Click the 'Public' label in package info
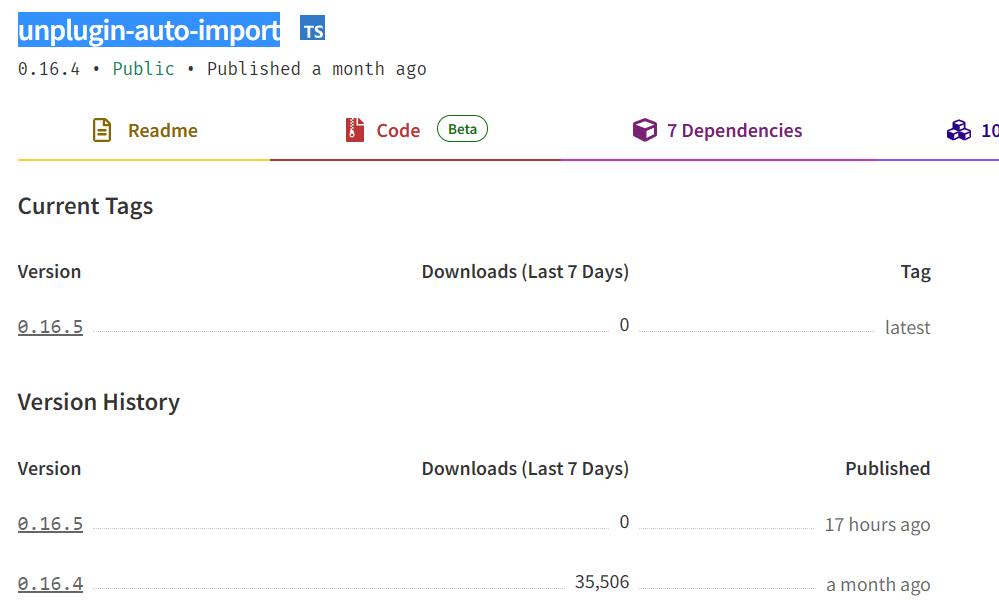Screen dimensions: 999x601 (x=143, y=69)
